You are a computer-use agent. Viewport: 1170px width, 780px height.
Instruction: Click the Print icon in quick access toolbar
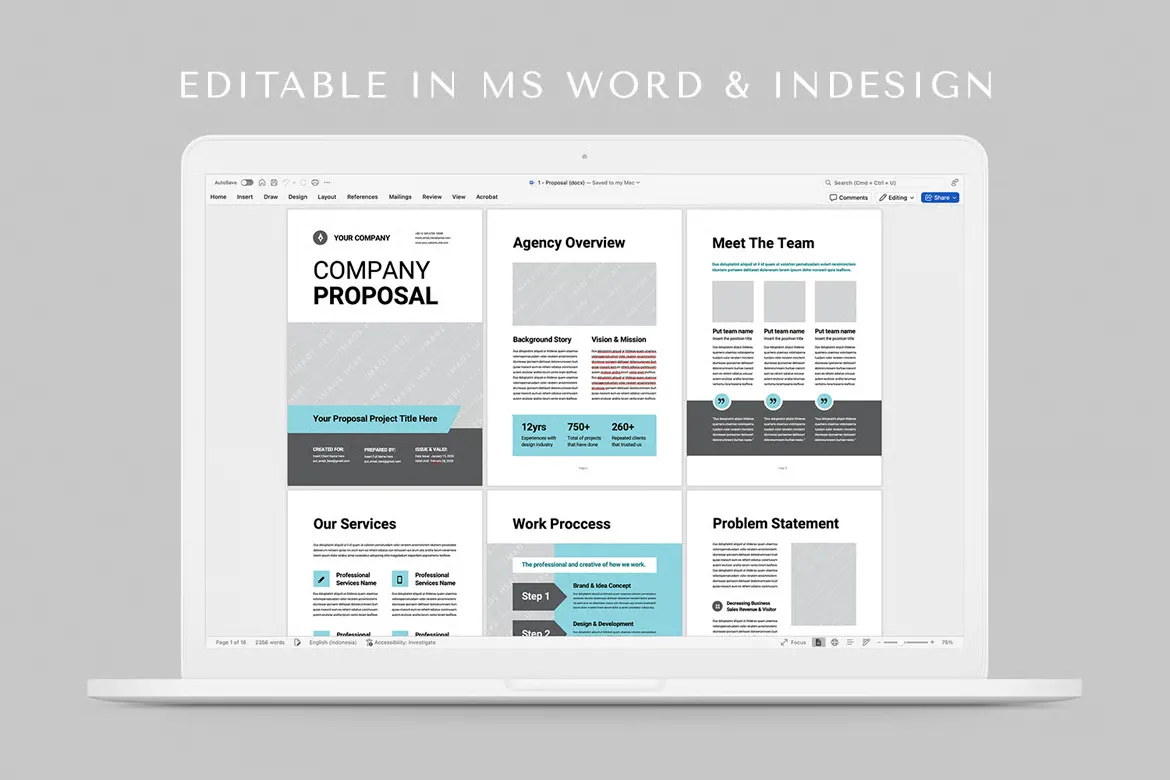click(315, 182)
